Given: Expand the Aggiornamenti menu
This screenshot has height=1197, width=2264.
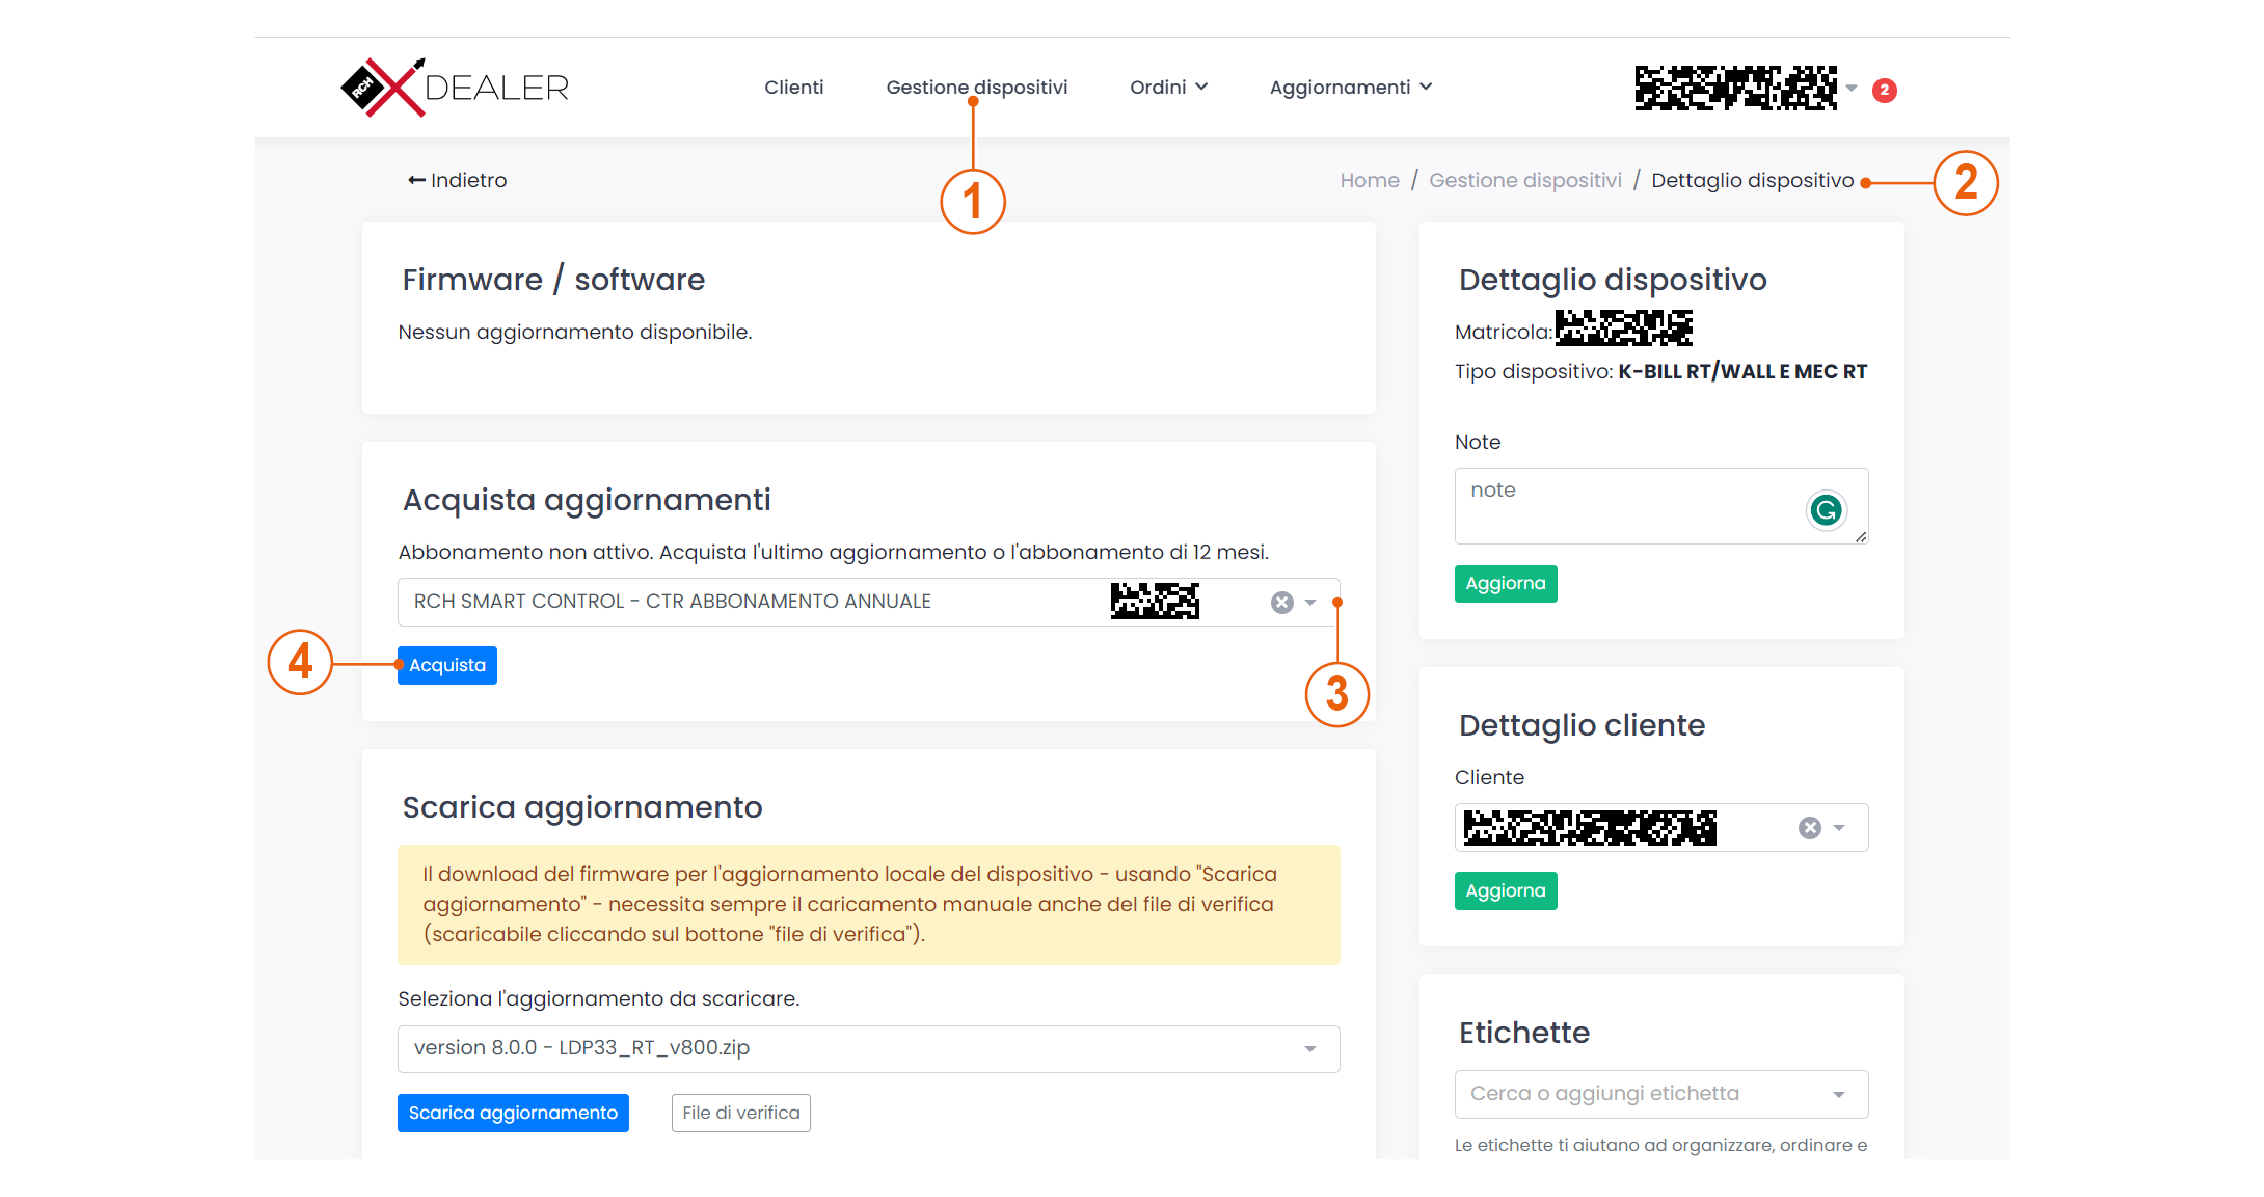Looking at the screenshot, I should coord(1350,88).
